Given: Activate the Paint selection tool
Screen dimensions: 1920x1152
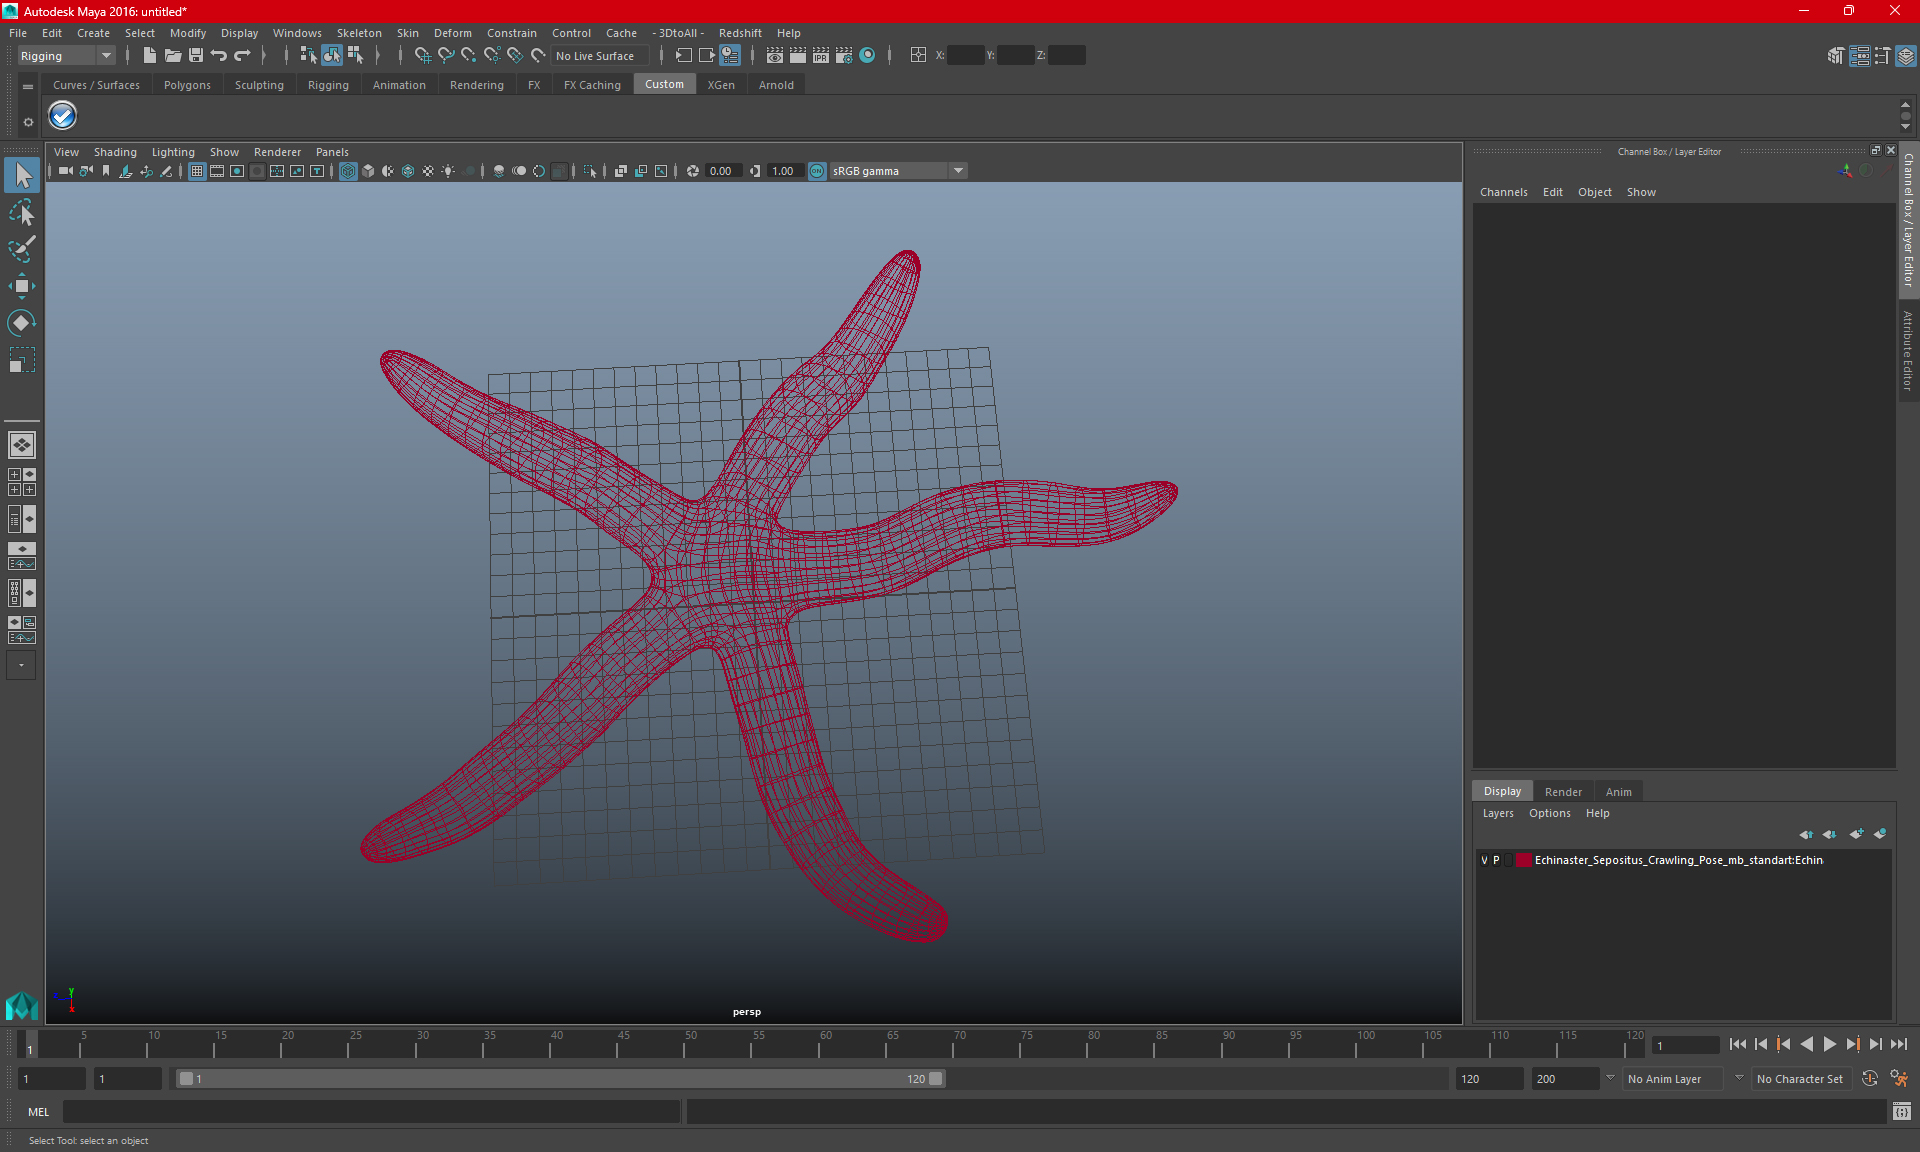Looking at the screenshot, I should click(21, 250).
